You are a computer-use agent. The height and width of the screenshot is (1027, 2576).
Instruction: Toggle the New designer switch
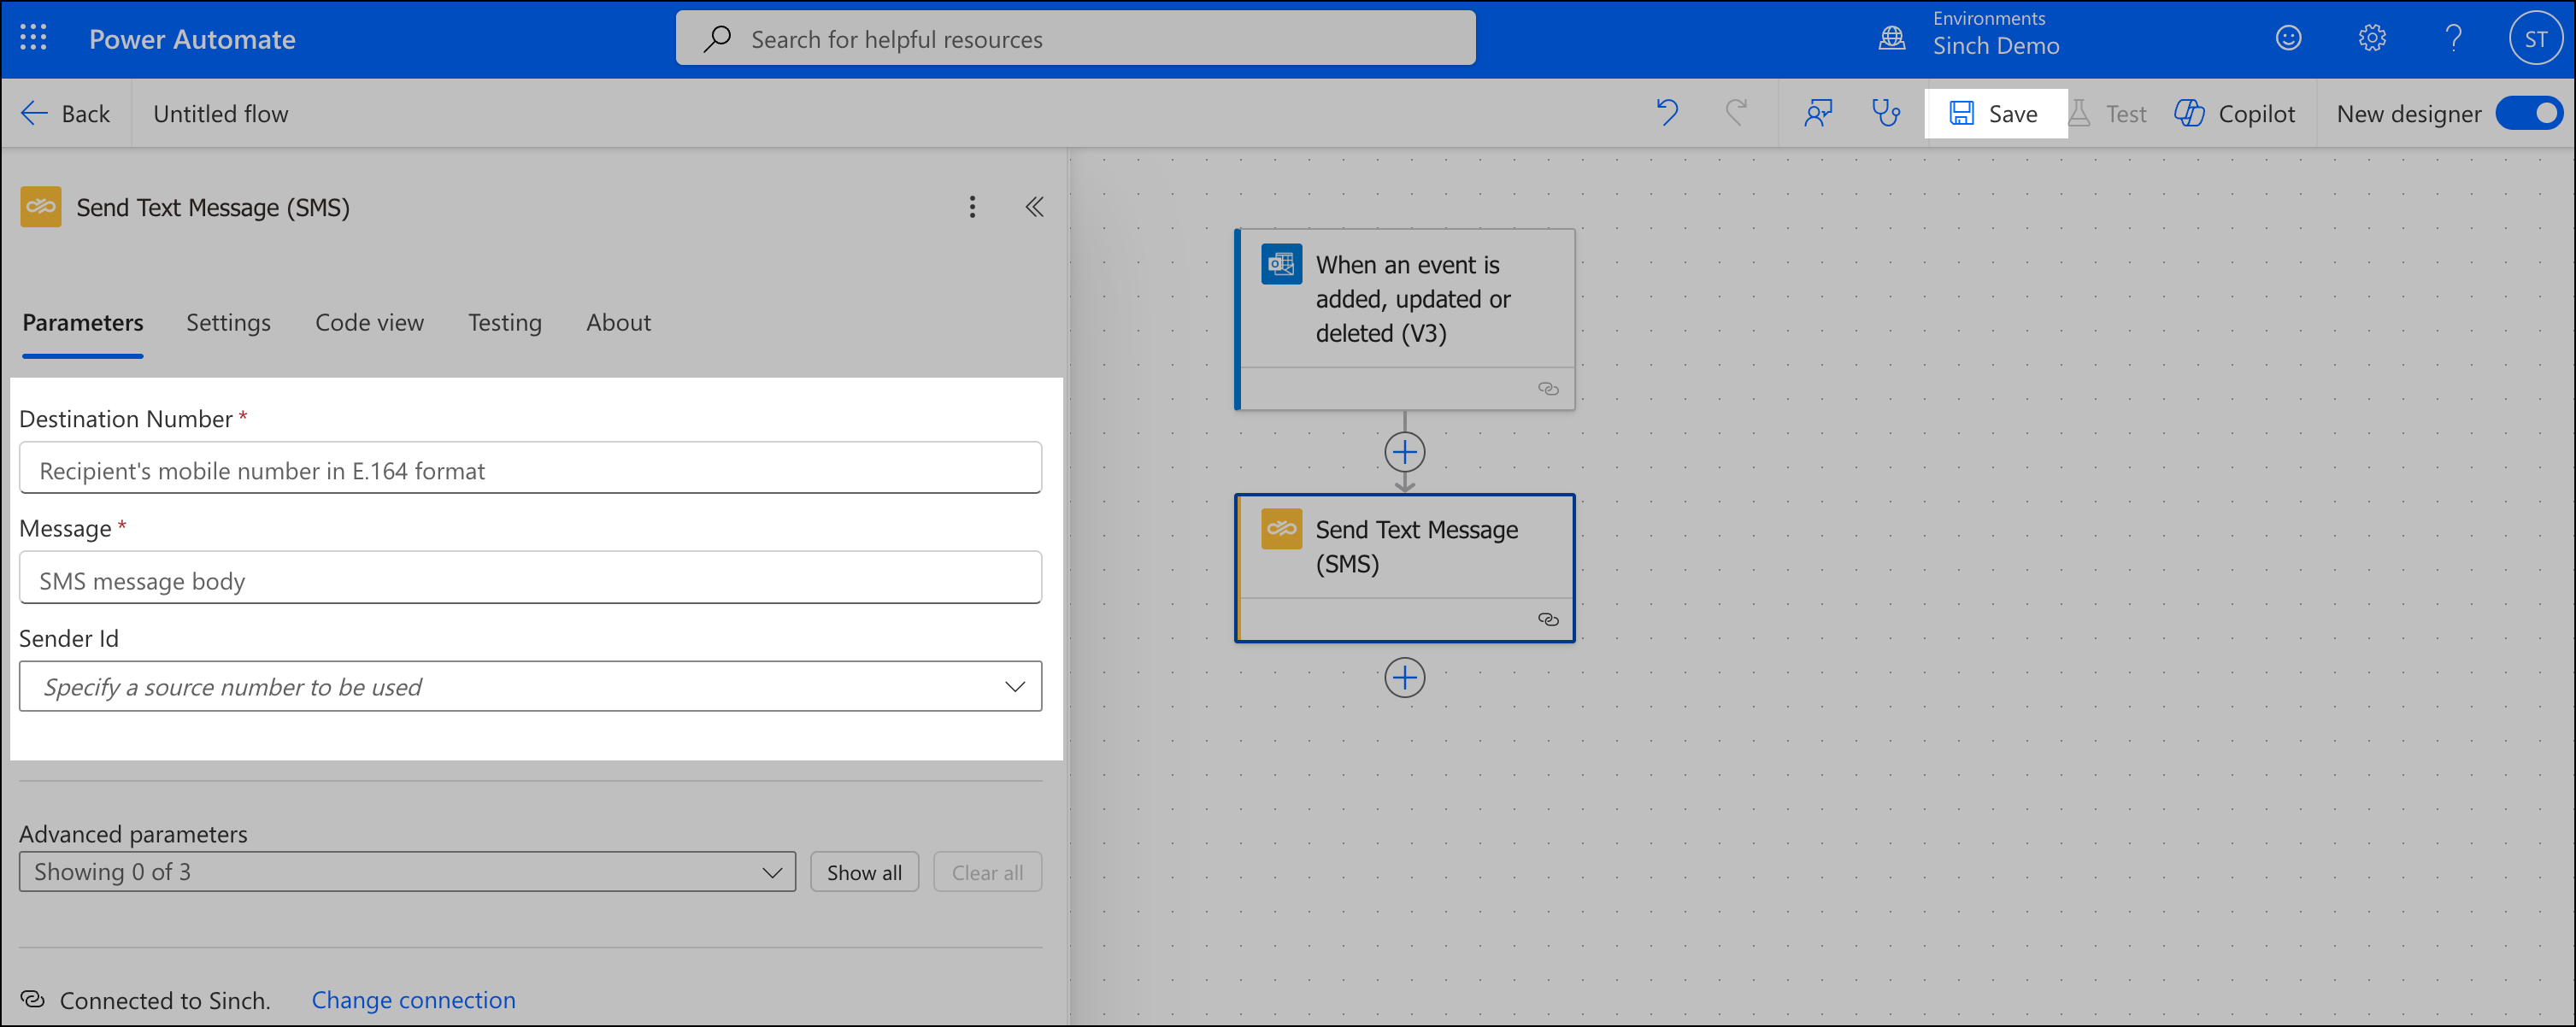[x=2529, y=113]
